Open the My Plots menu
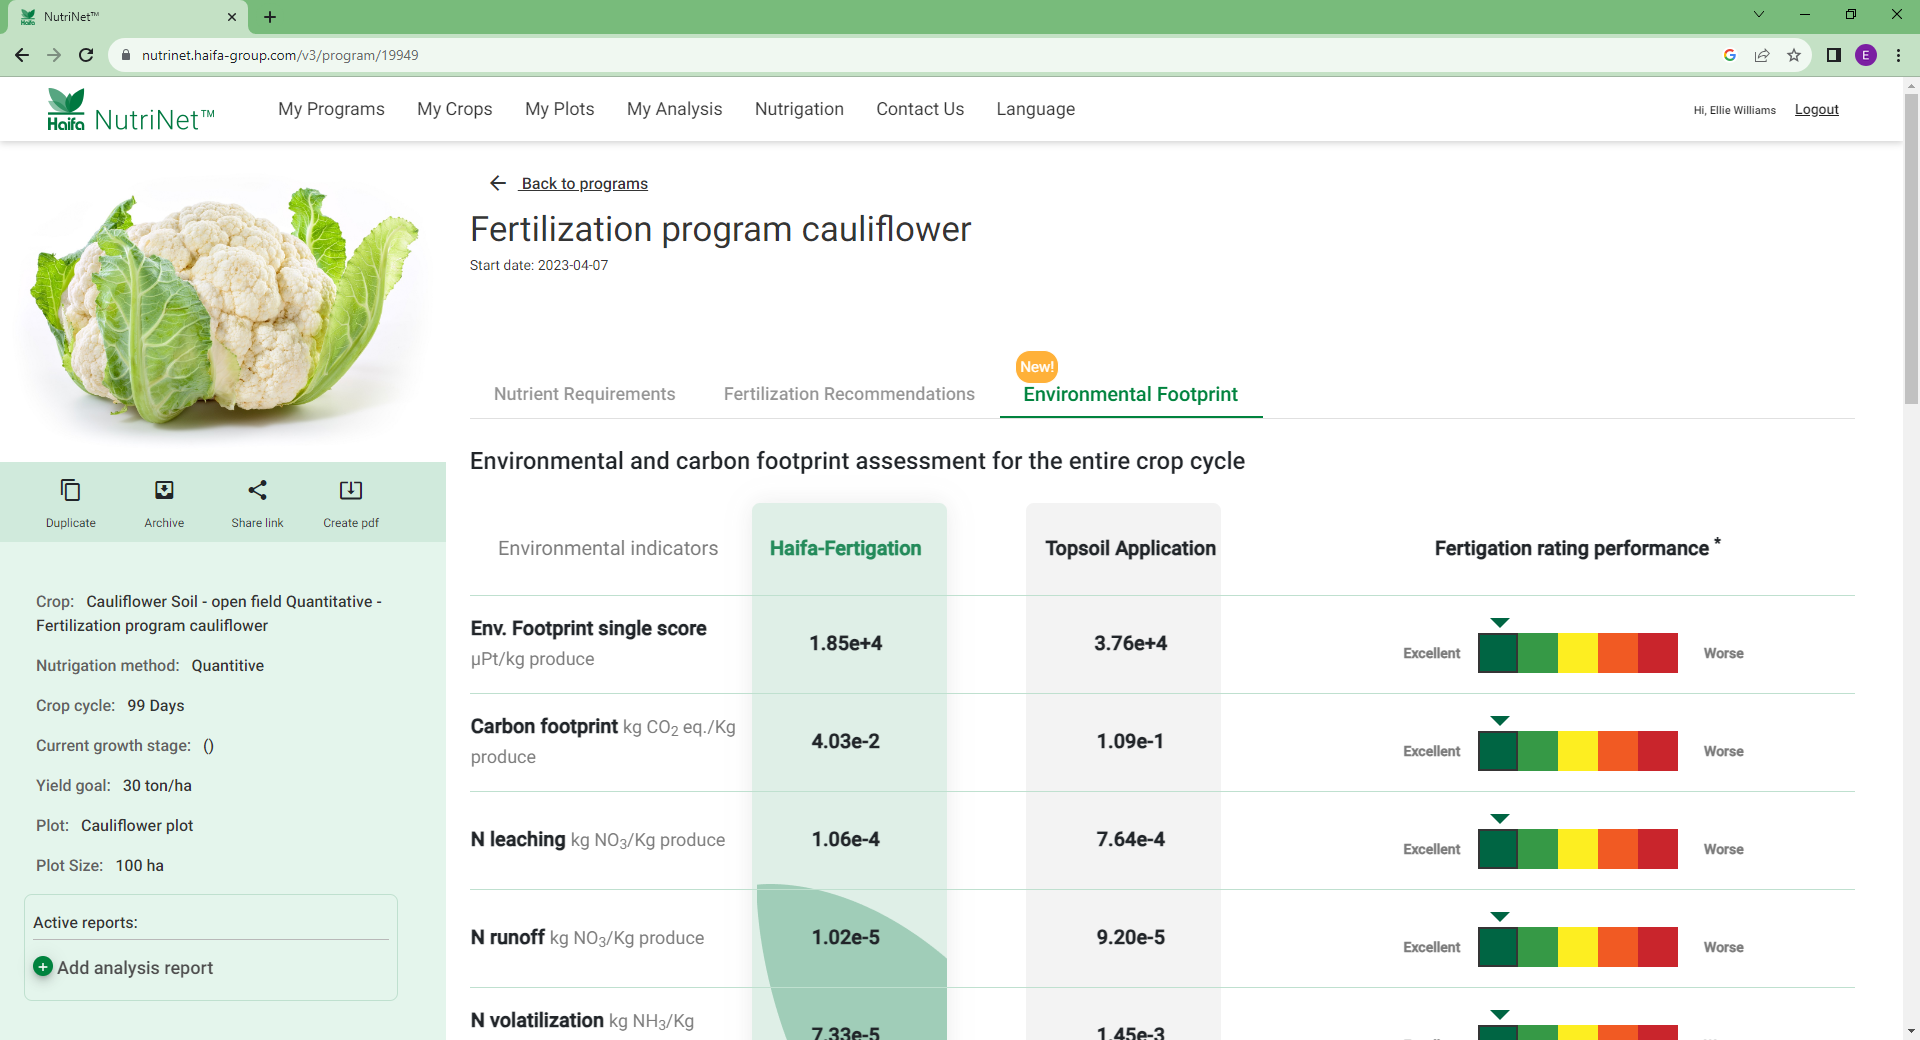 tap(560, 109)
